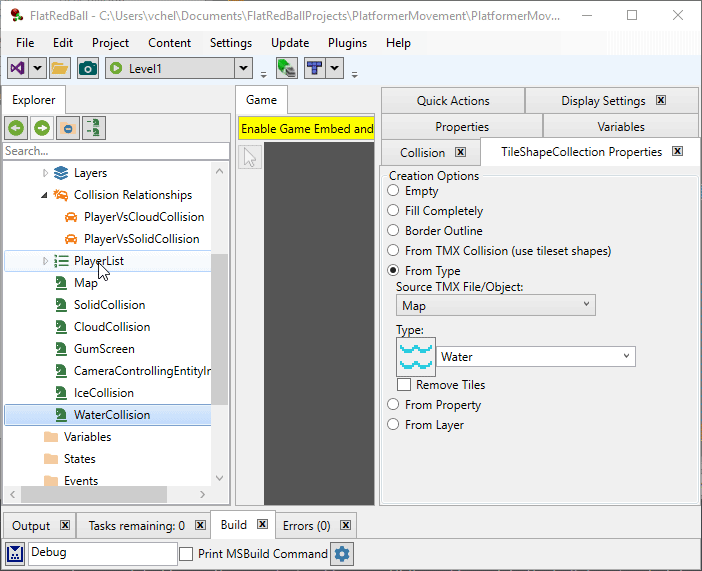The height and width of the screenshot is (571, 702).
Task: Enable the Remove Tiles checkbox
Action: 404,385
